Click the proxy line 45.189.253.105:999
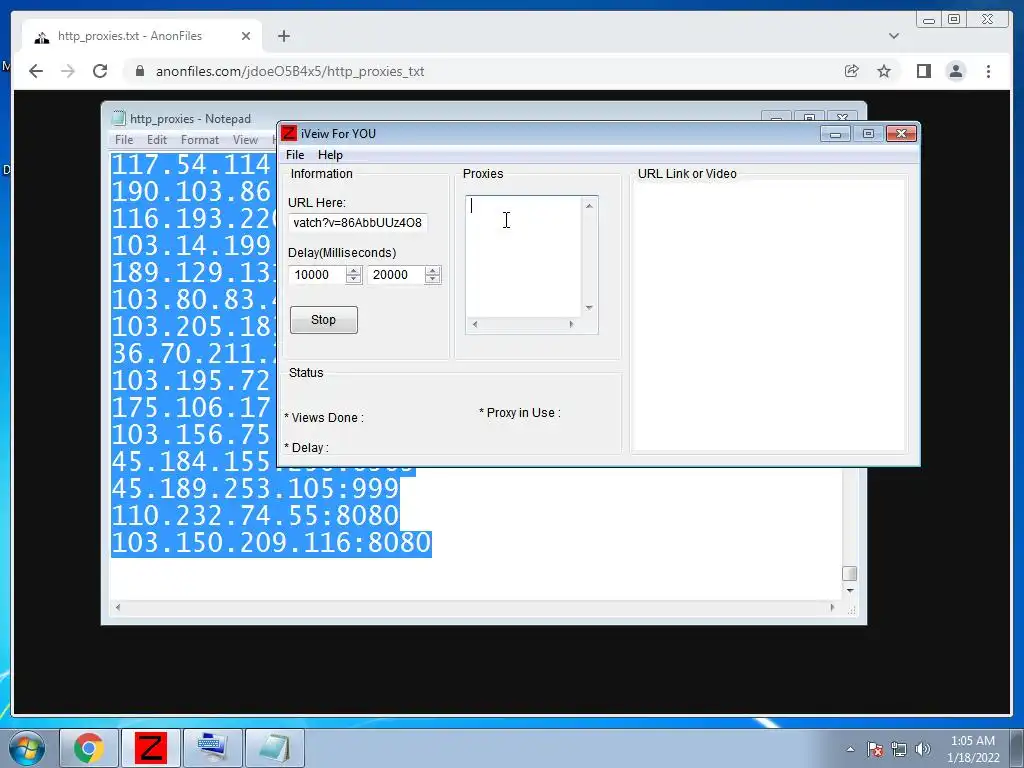This screenshot has height=768, width=1024. pos(255,488)
